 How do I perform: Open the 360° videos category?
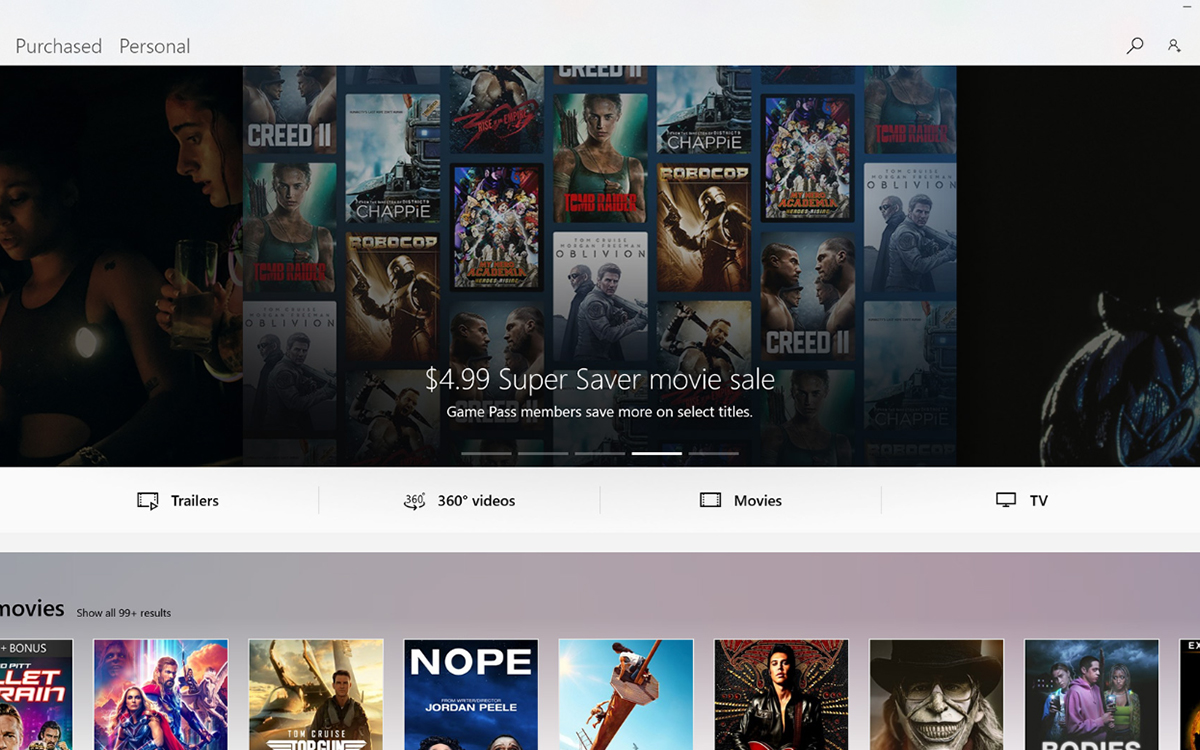(459, 500)
